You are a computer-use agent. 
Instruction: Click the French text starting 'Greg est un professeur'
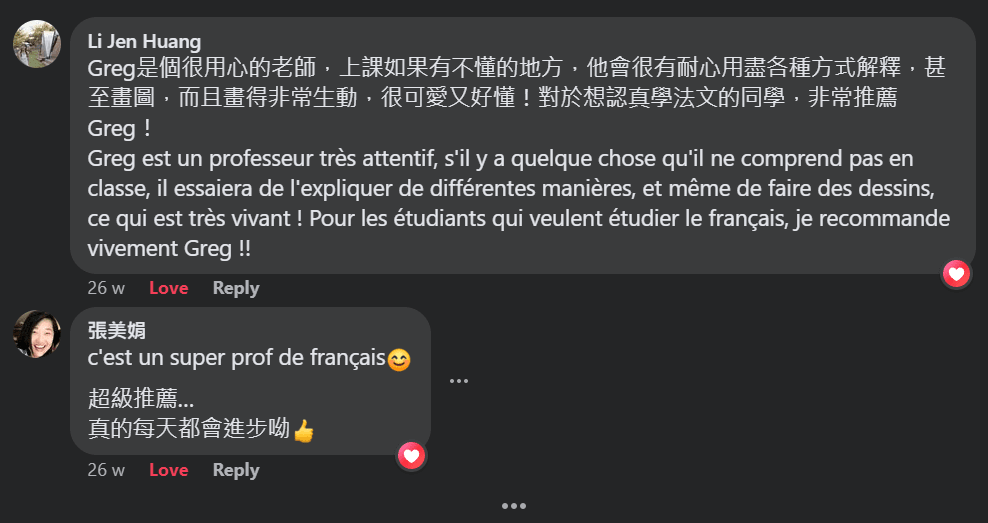519,204
